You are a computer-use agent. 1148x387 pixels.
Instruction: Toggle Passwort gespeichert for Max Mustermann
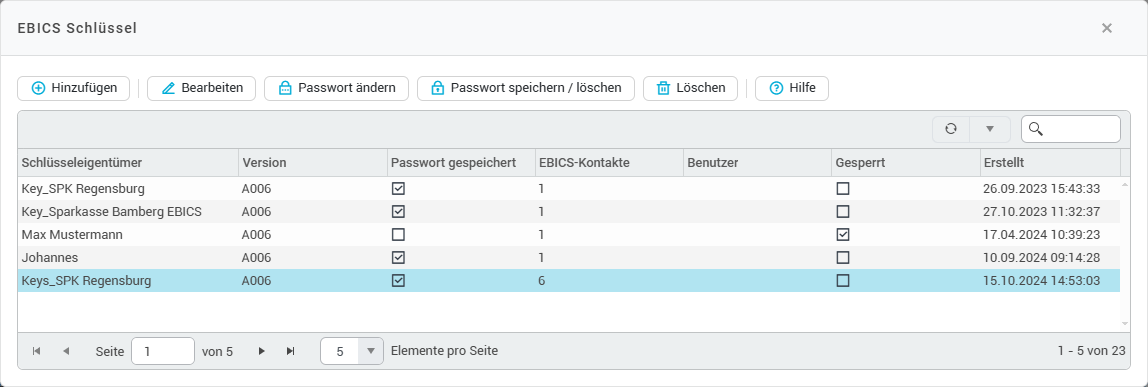[x=398, y=235]
